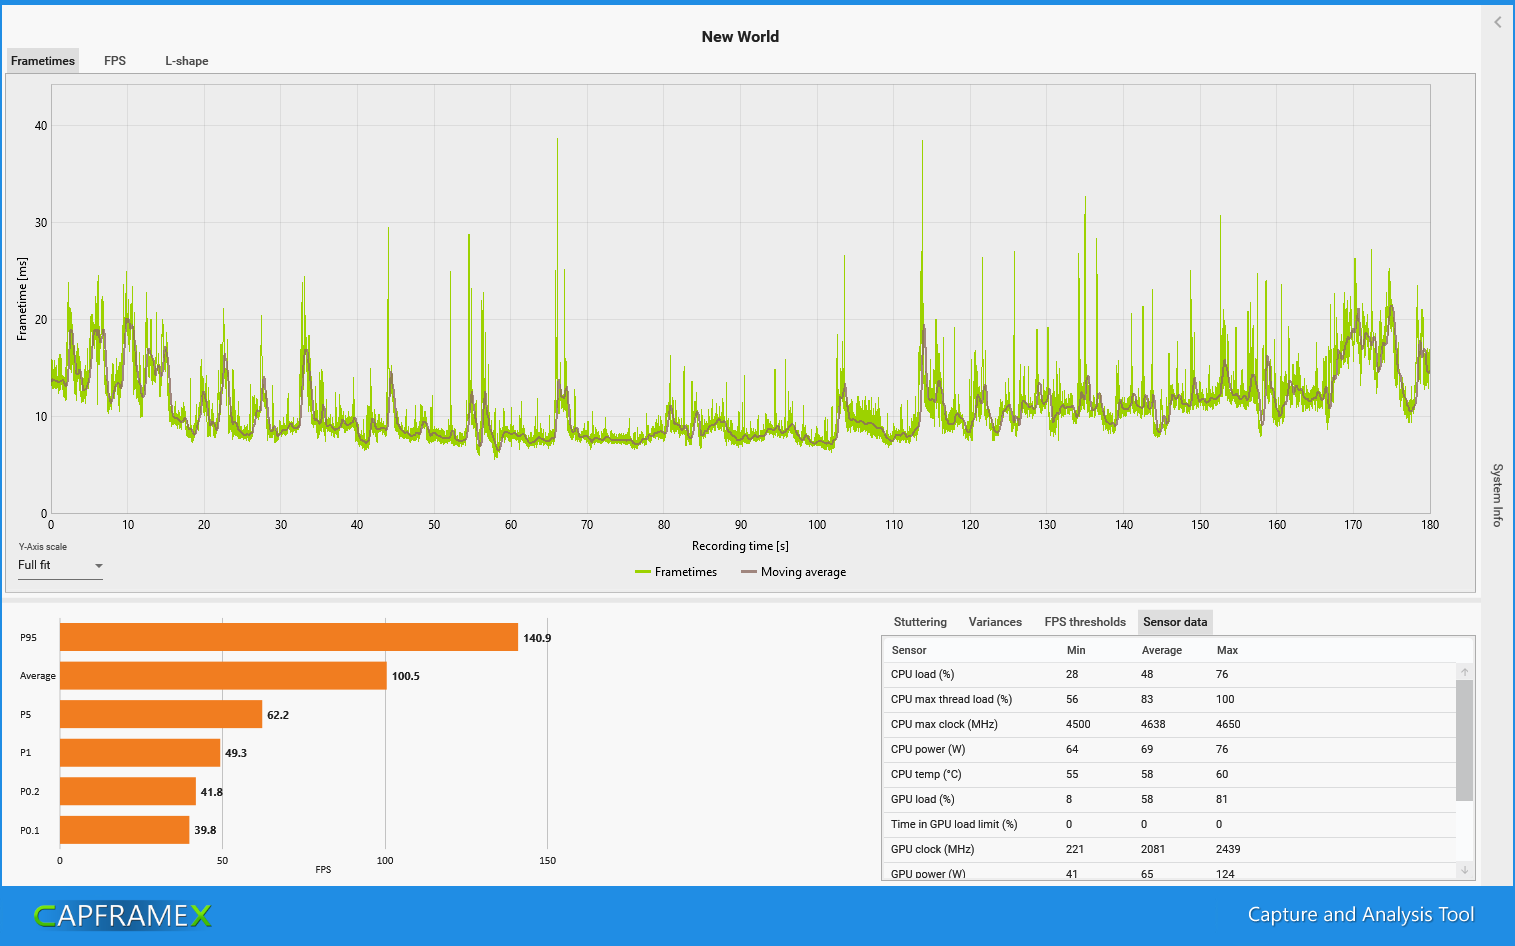Screen dimensions: 1515x946
Task: Select CPU max clock (MHz) row
Action: click(x=1169, y=725)
